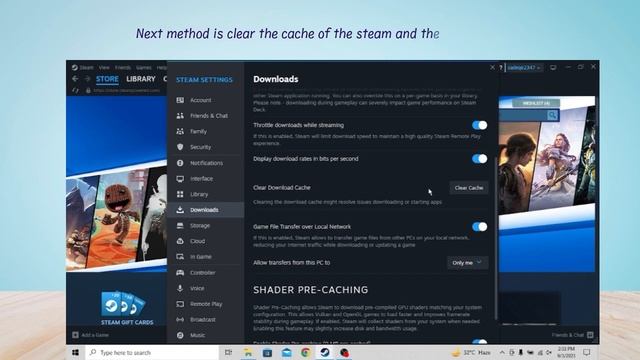Open File Explorer from the taskbar
This screenshot has height=360, width=640.
[x=248, y=352]
